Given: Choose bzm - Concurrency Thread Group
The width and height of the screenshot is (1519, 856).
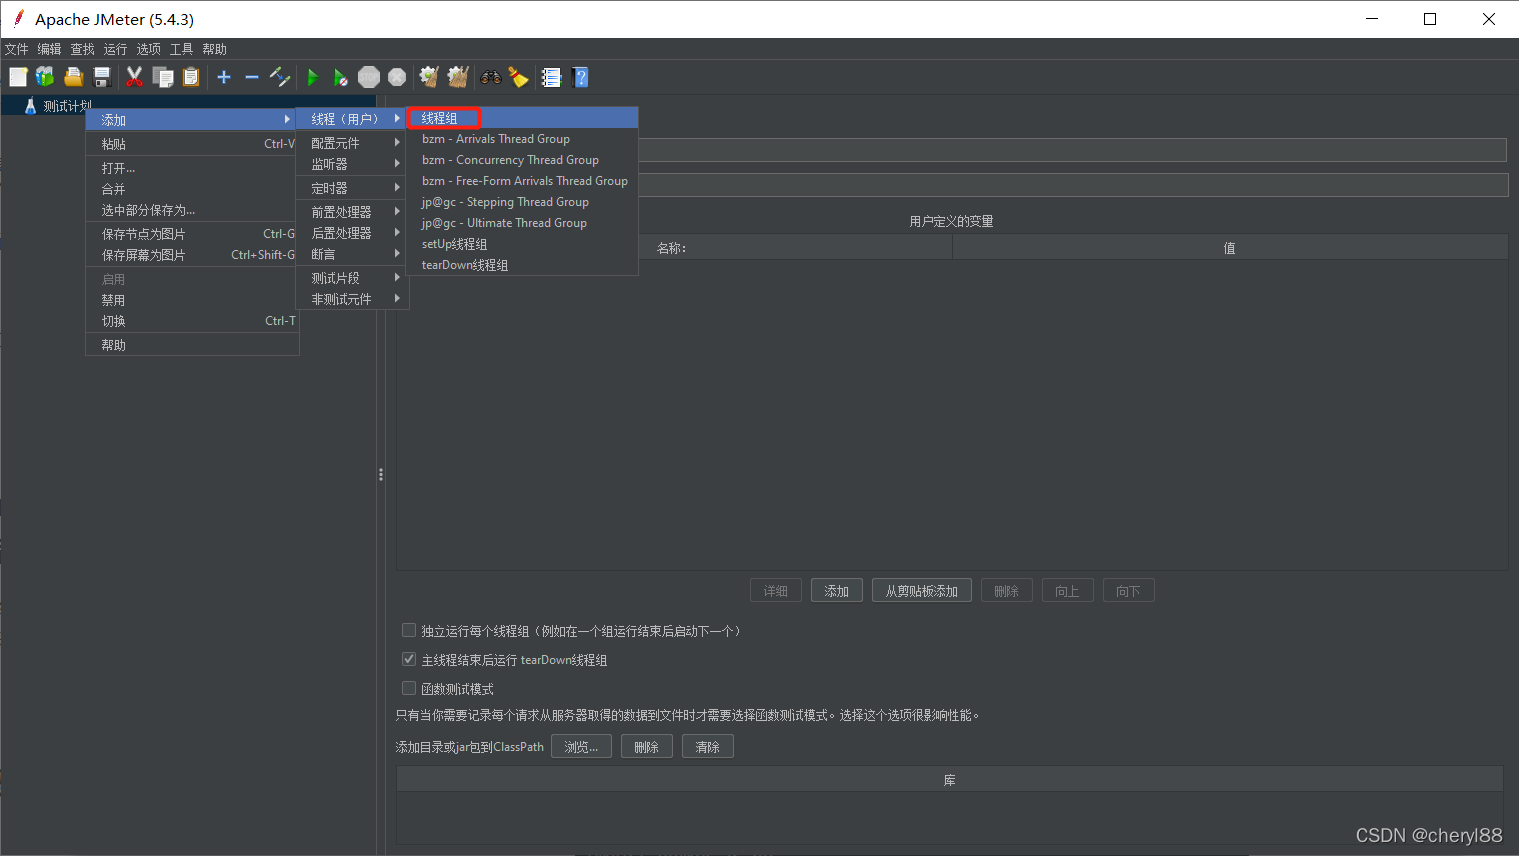Looking at the screenshot, I should coord(522,160).
